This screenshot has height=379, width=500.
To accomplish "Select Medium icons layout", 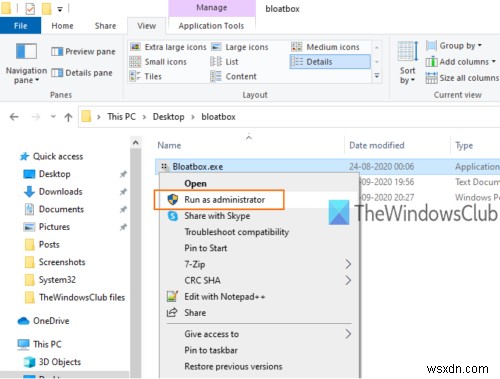I will coord(326,47).
